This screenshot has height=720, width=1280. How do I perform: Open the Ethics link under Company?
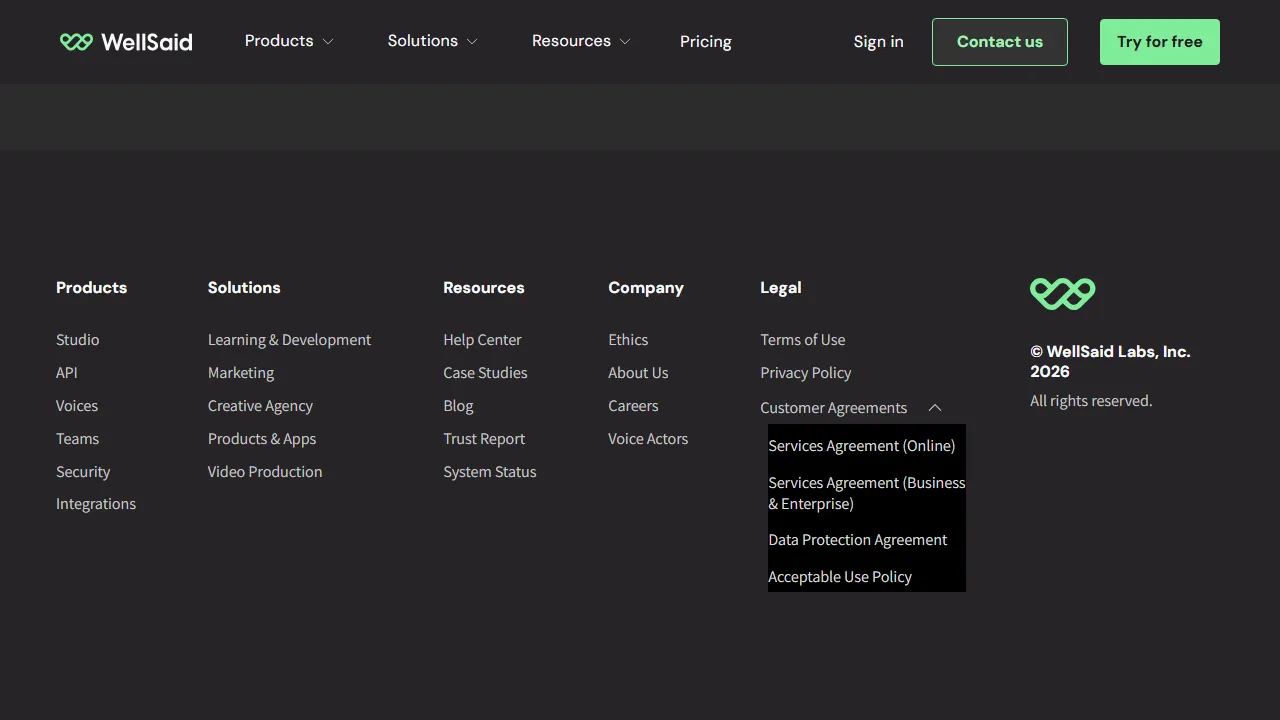click(x=628, y=340)
